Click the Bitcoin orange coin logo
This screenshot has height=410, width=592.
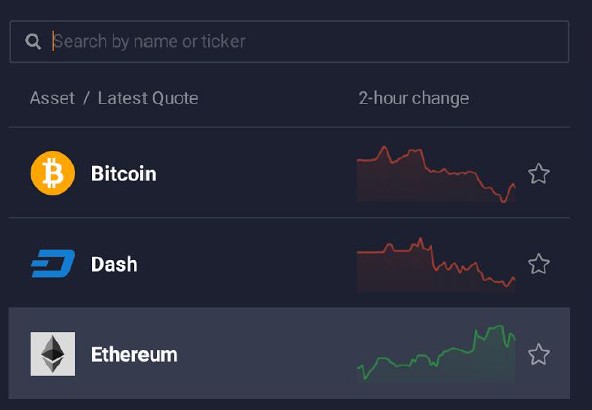pos(53,173)
